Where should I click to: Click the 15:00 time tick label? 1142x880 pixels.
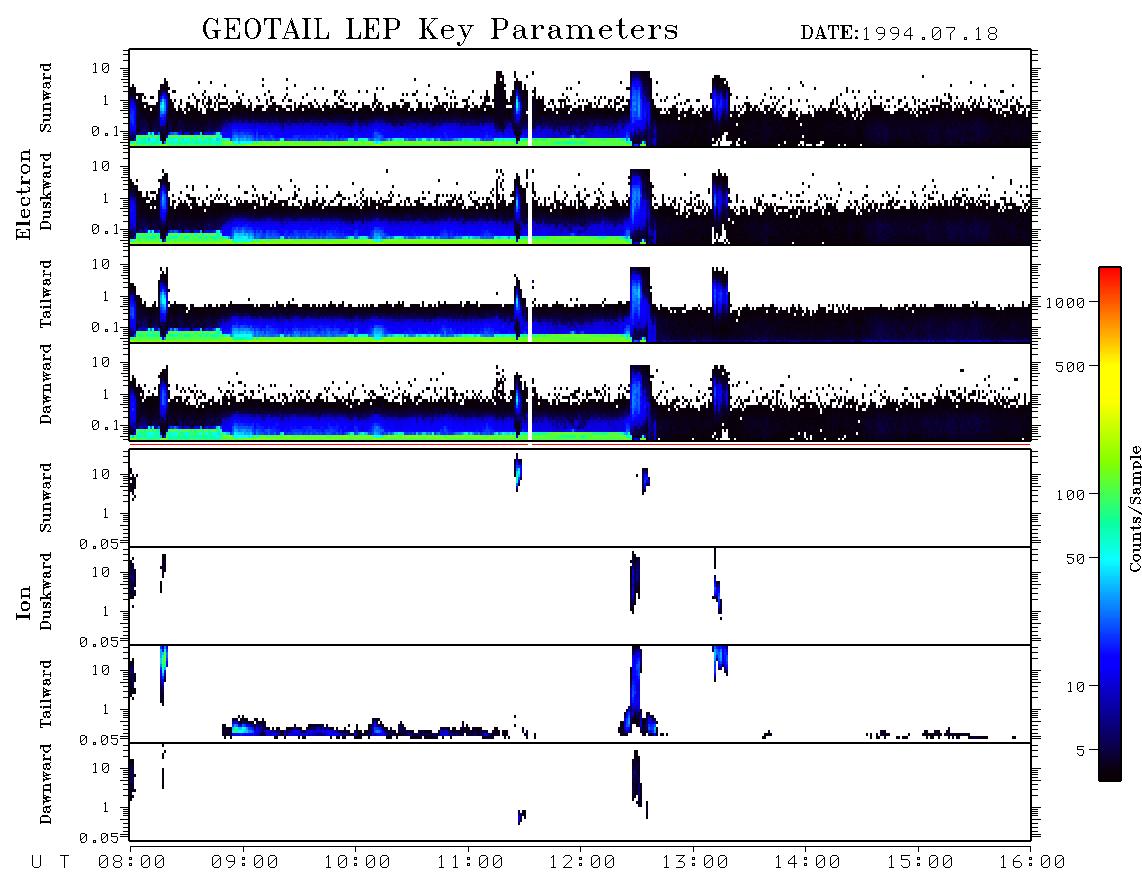click(920, 863)
